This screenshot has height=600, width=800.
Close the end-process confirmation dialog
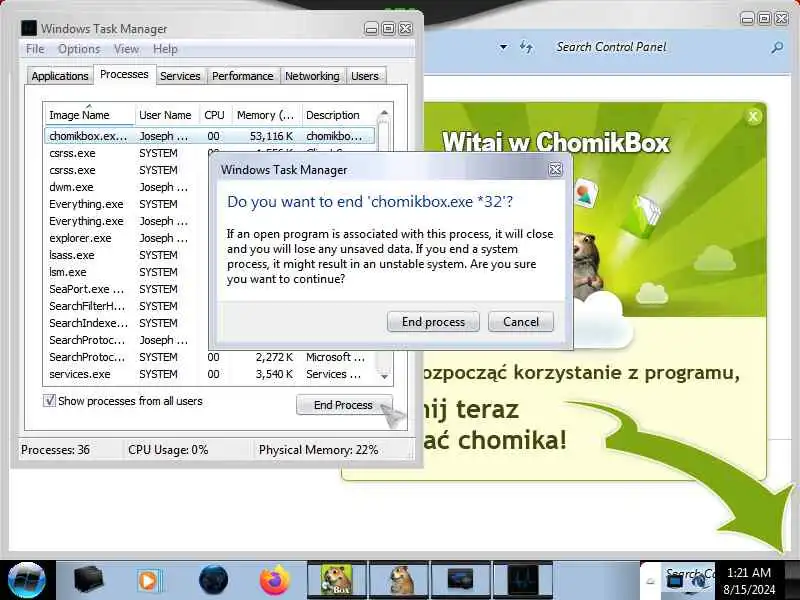[555, 169]
